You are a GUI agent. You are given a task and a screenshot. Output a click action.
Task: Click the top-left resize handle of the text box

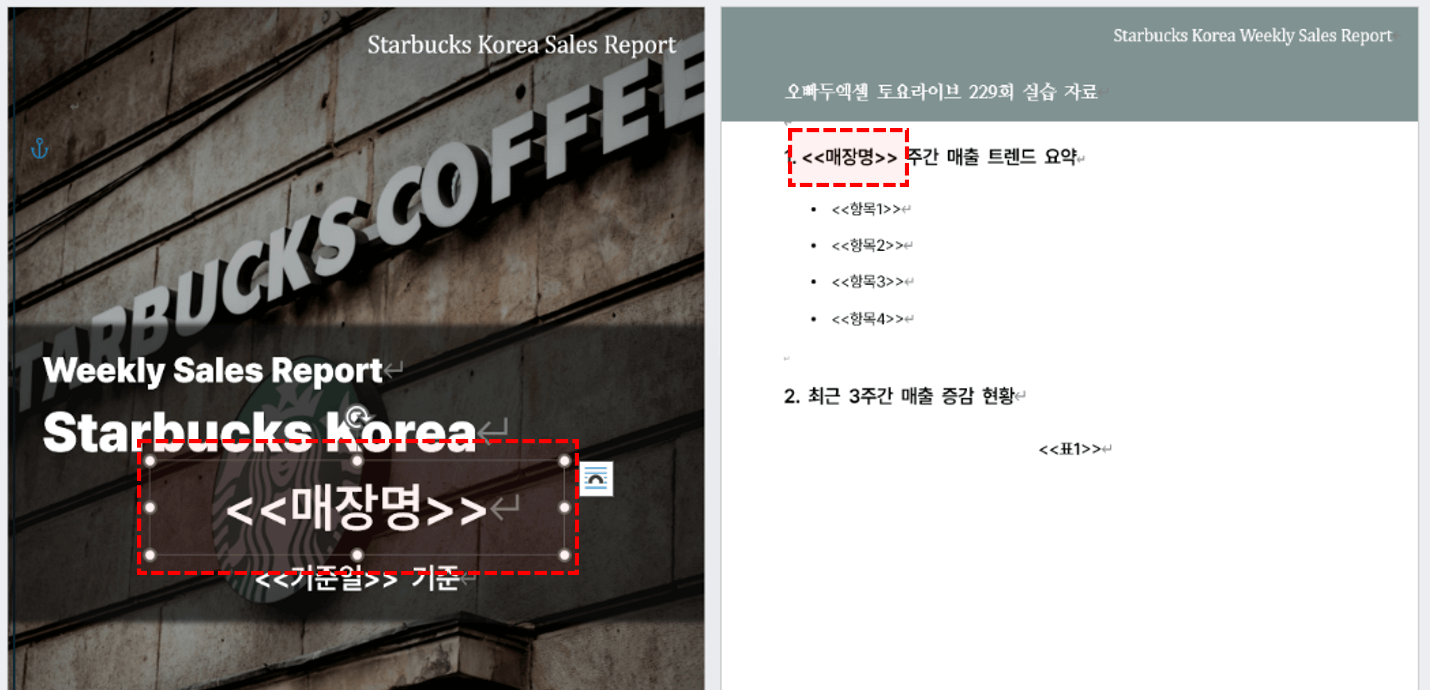pos(151,461)
